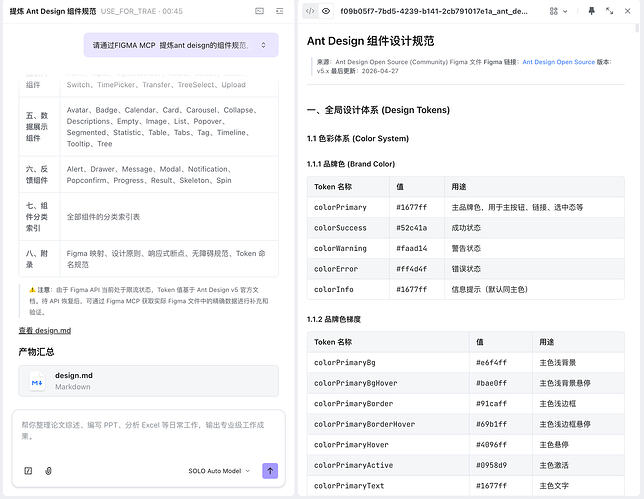
Task: Click the preview panel vertical scrollbar
Action: [637, 28]
